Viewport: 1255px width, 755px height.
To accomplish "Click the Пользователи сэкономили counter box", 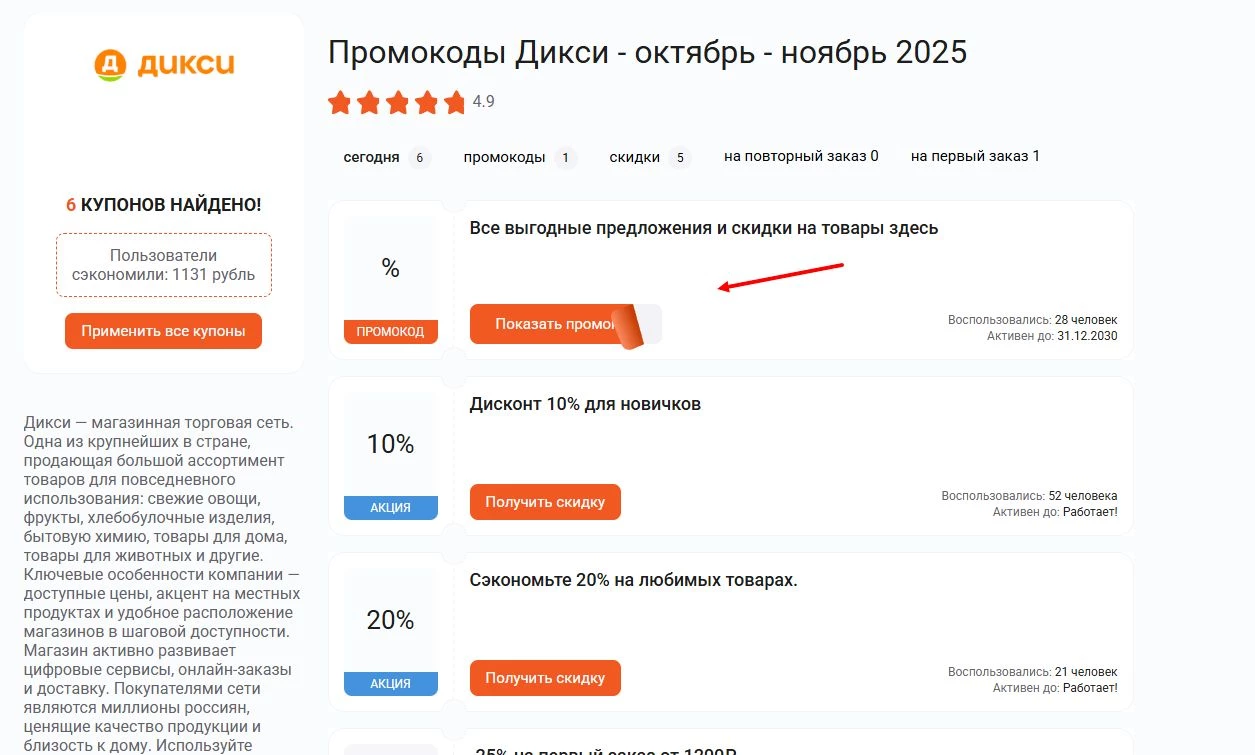I will click(x=163, y=264).
